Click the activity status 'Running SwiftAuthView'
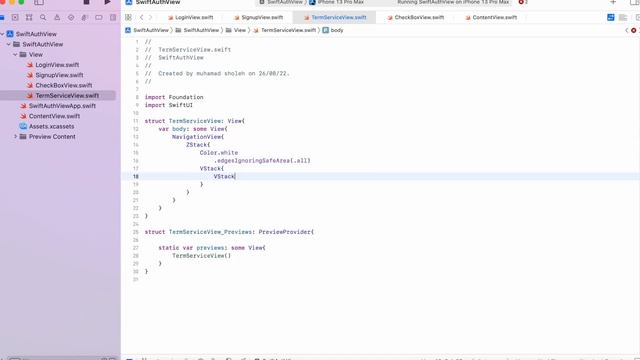 pos(453,2)
